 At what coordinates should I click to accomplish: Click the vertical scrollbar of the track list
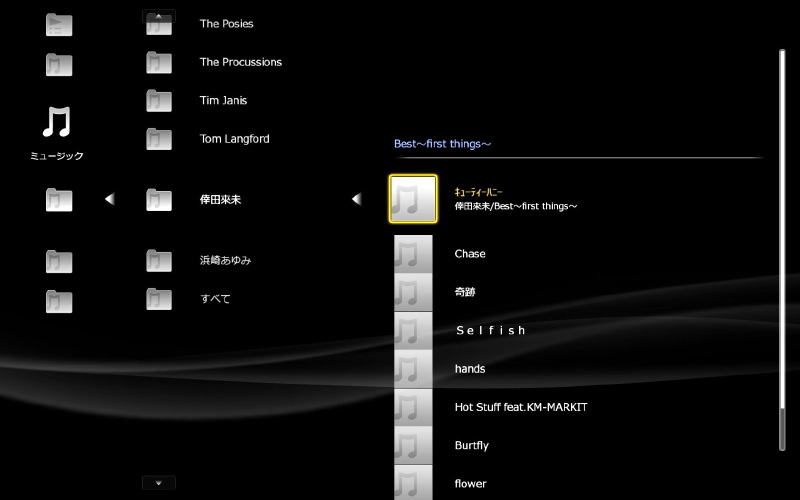click(x=782, y=250)
